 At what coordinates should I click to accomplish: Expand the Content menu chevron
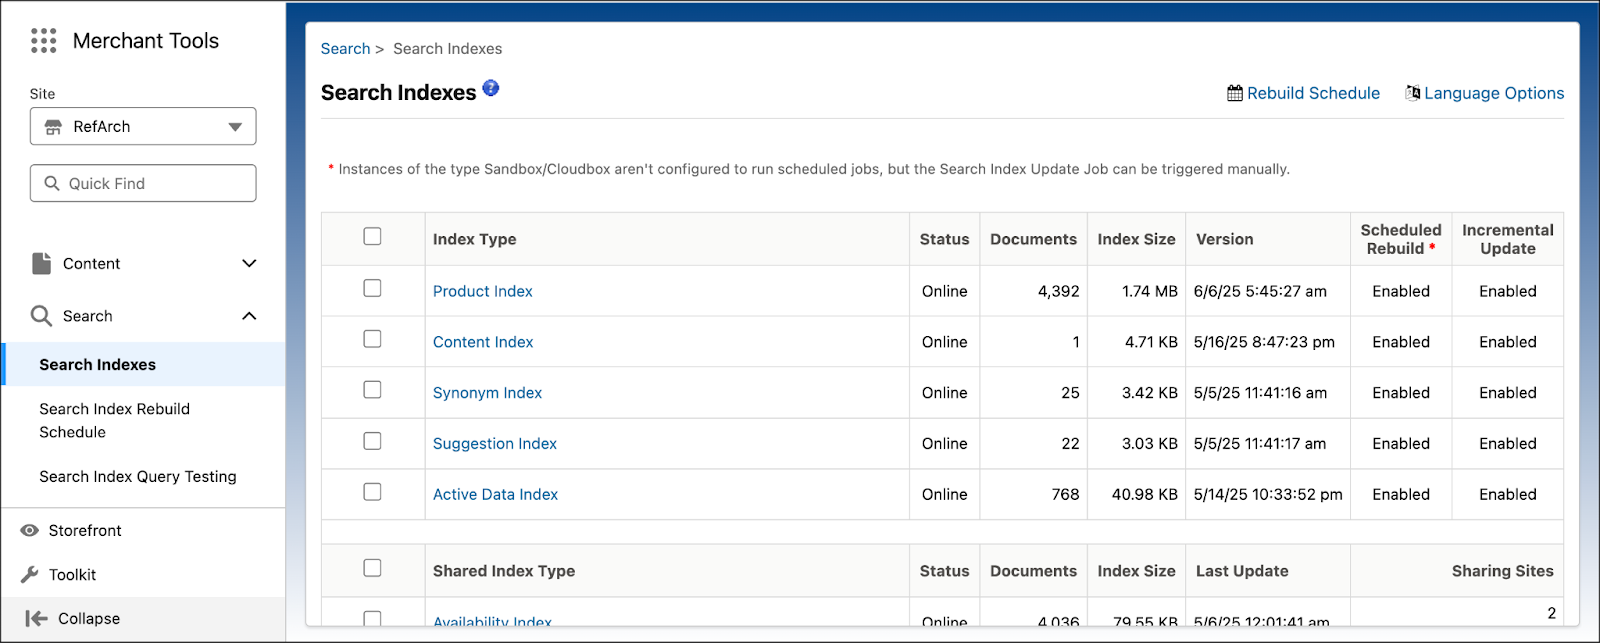coord(249,263)
